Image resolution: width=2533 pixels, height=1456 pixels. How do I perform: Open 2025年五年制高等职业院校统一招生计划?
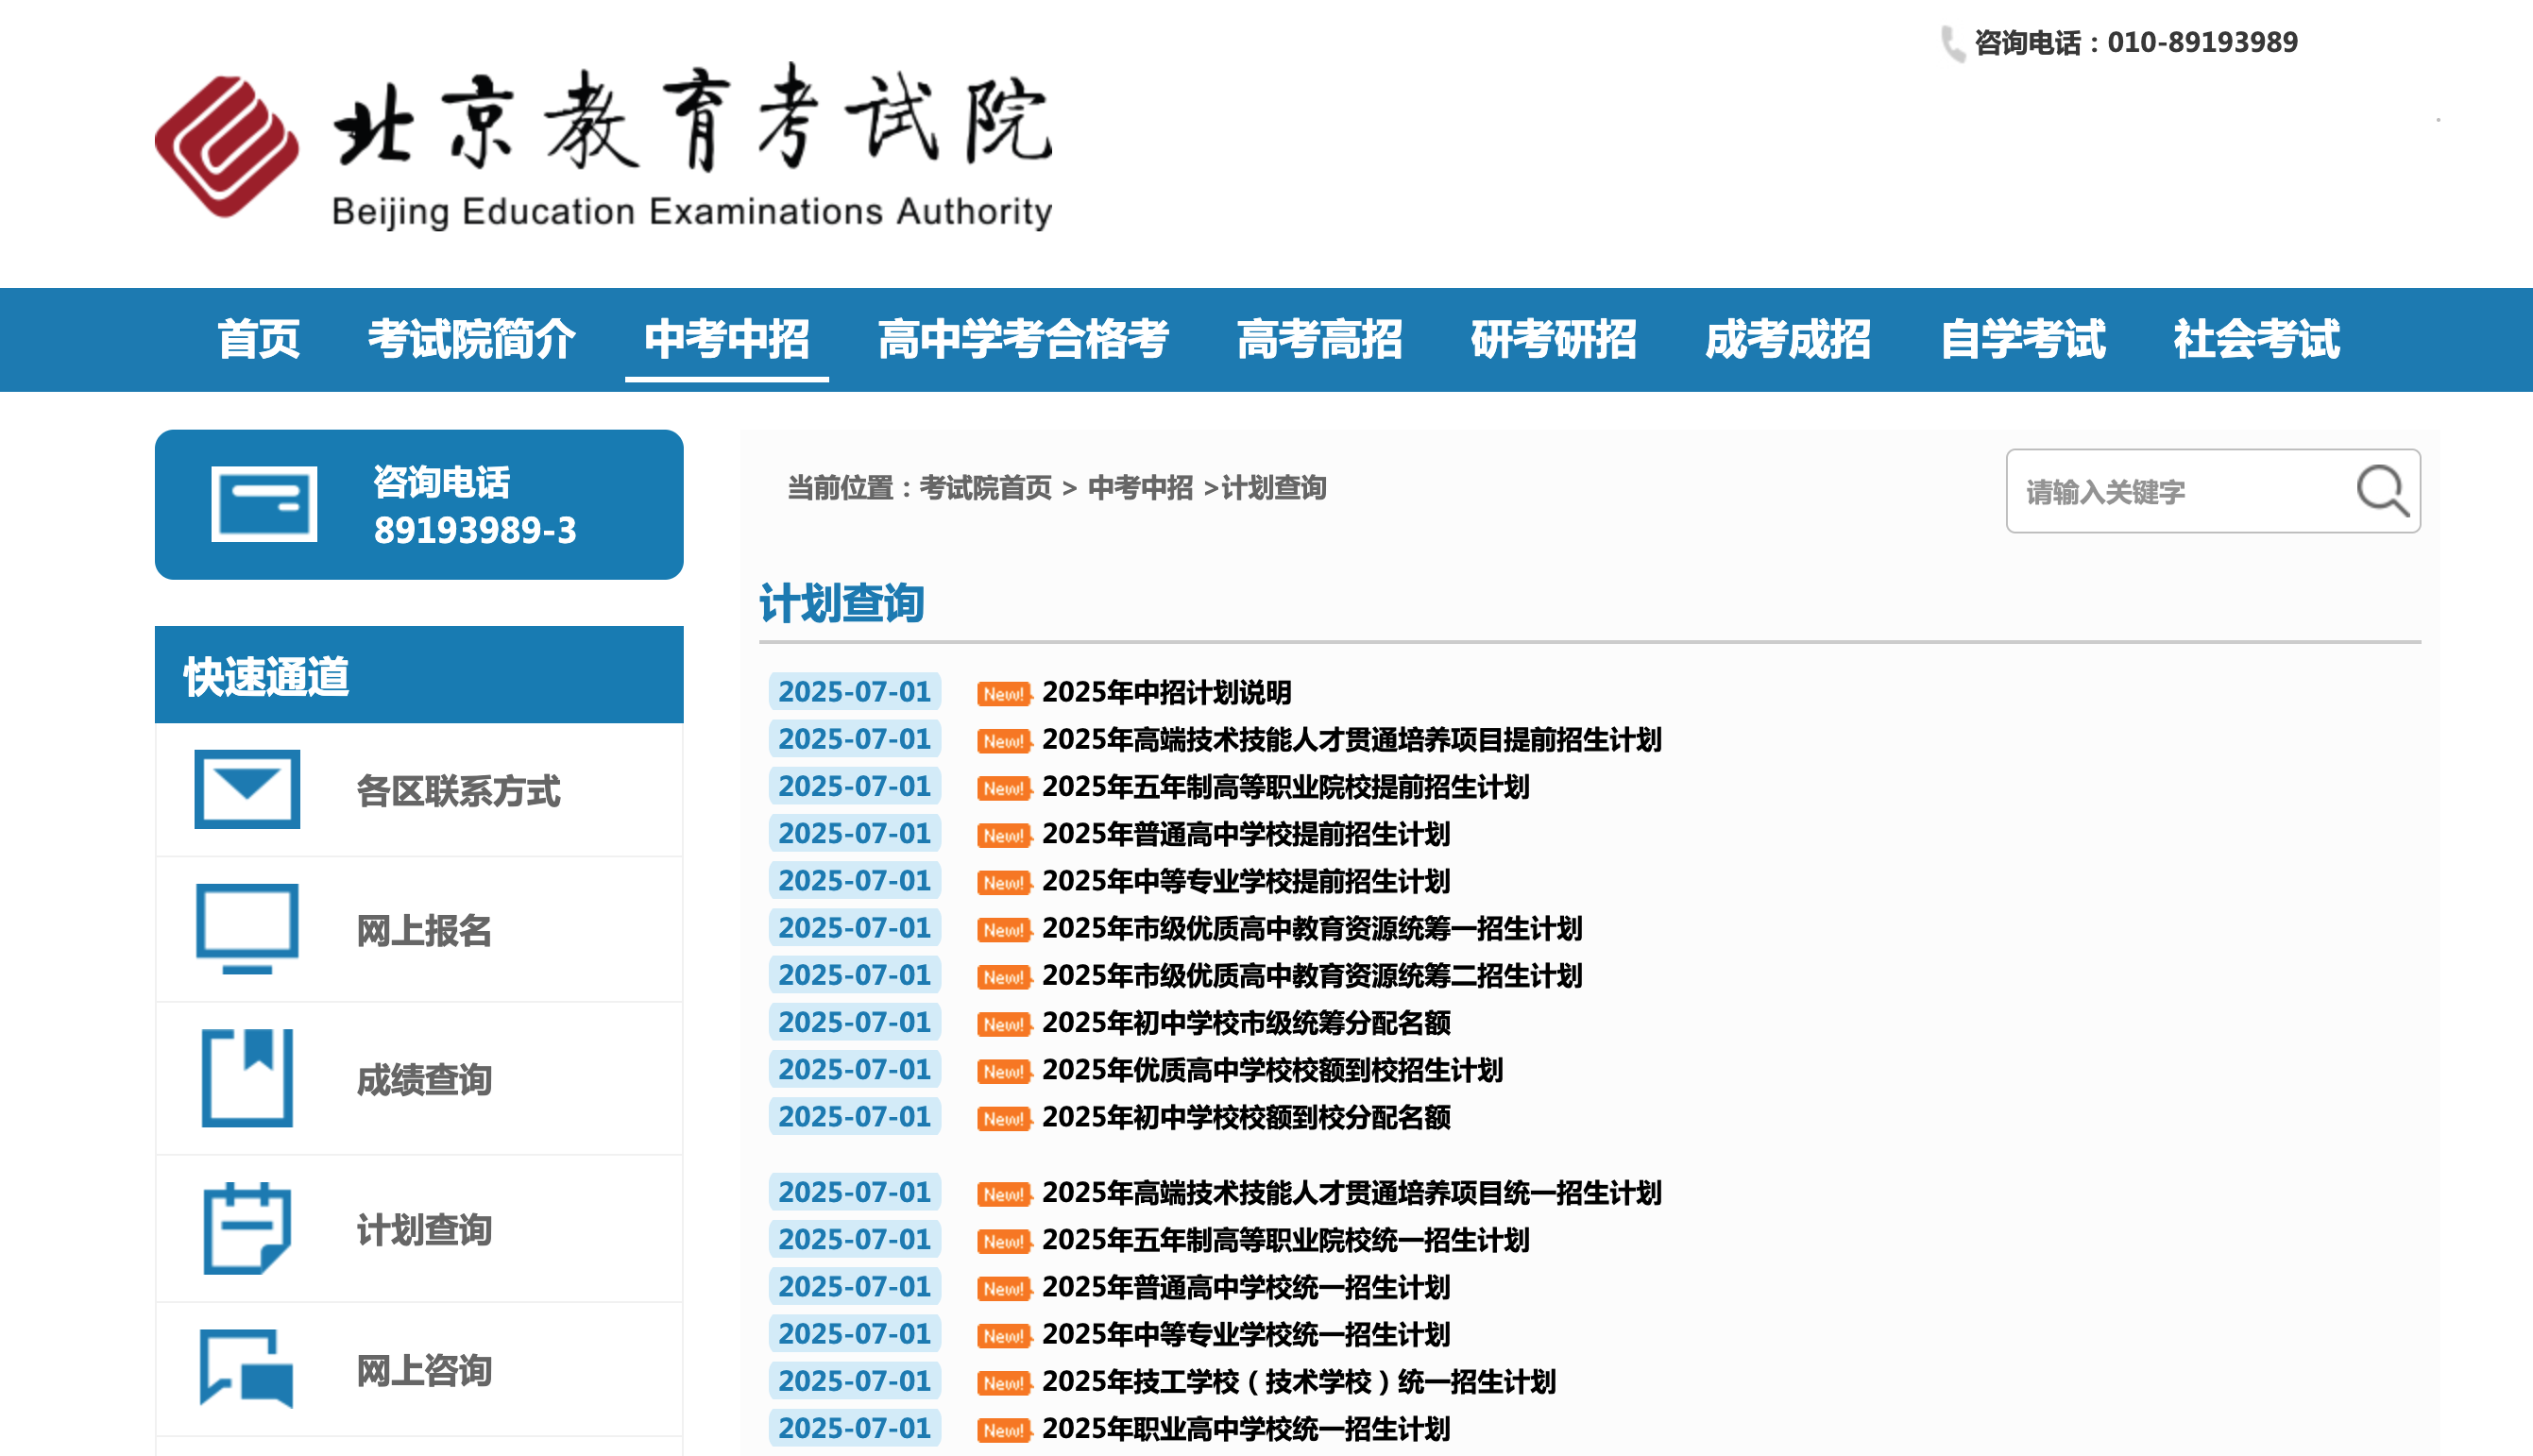point(1285,1240)
